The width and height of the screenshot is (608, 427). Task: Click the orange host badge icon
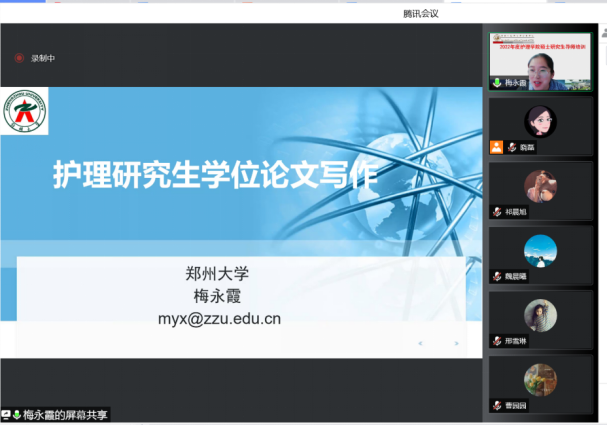(x=496, y=147)
